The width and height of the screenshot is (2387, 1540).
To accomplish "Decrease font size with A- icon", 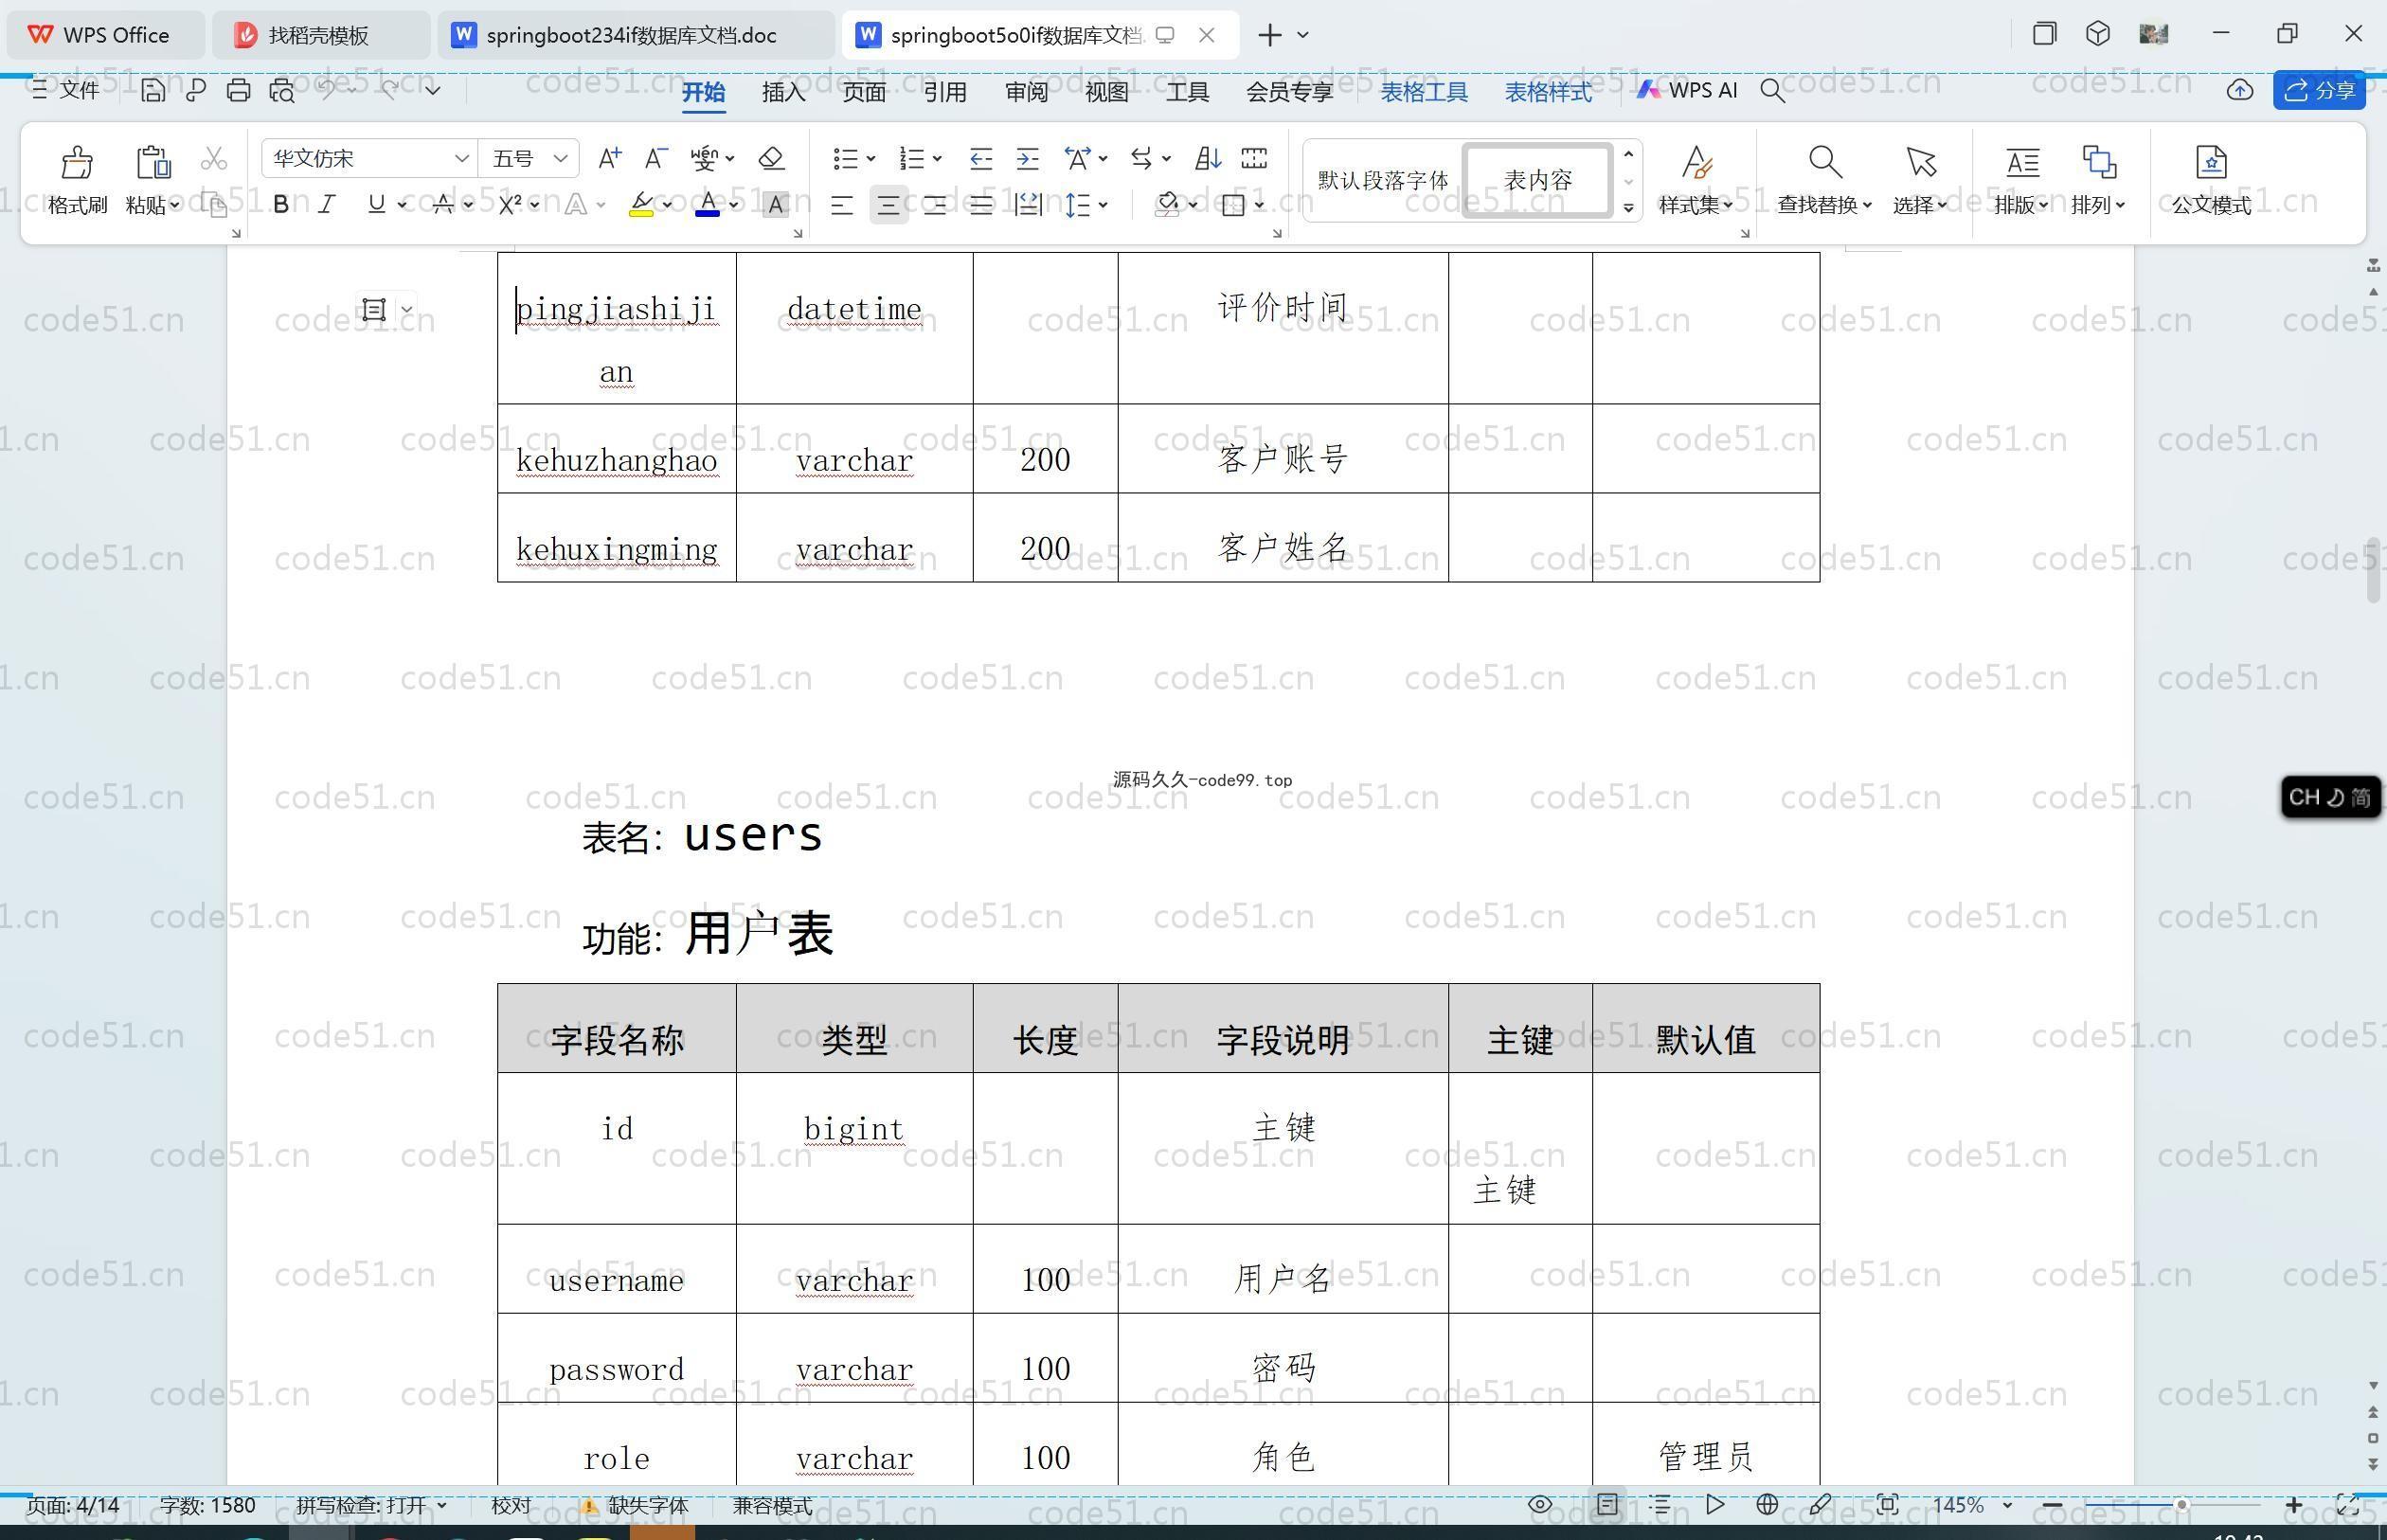I will point(656,158).
